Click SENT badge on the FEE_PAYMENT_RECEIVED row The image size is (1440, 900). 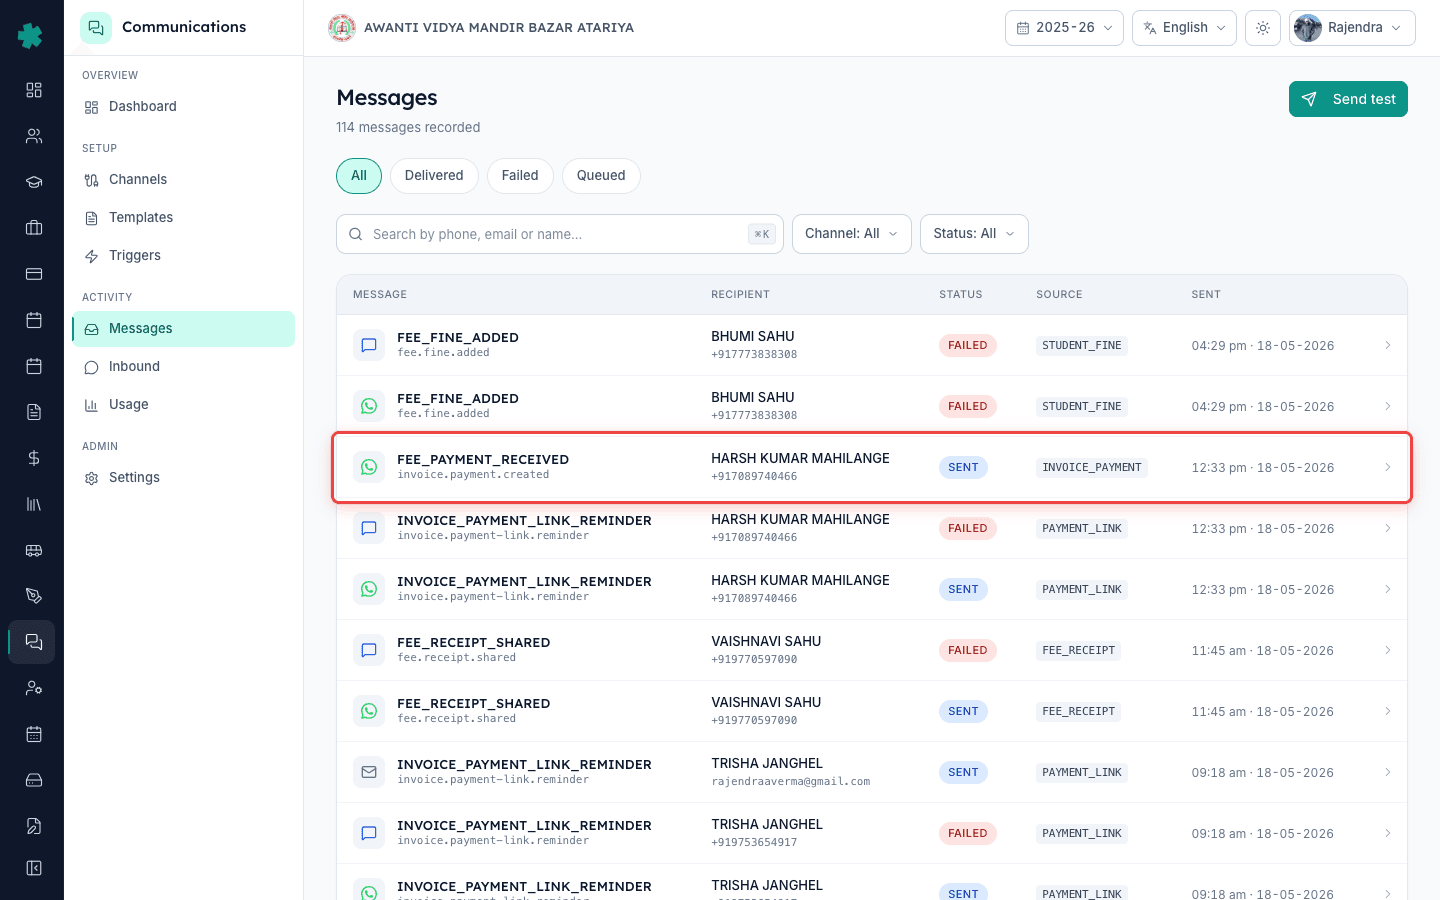(x=963, y=467)
